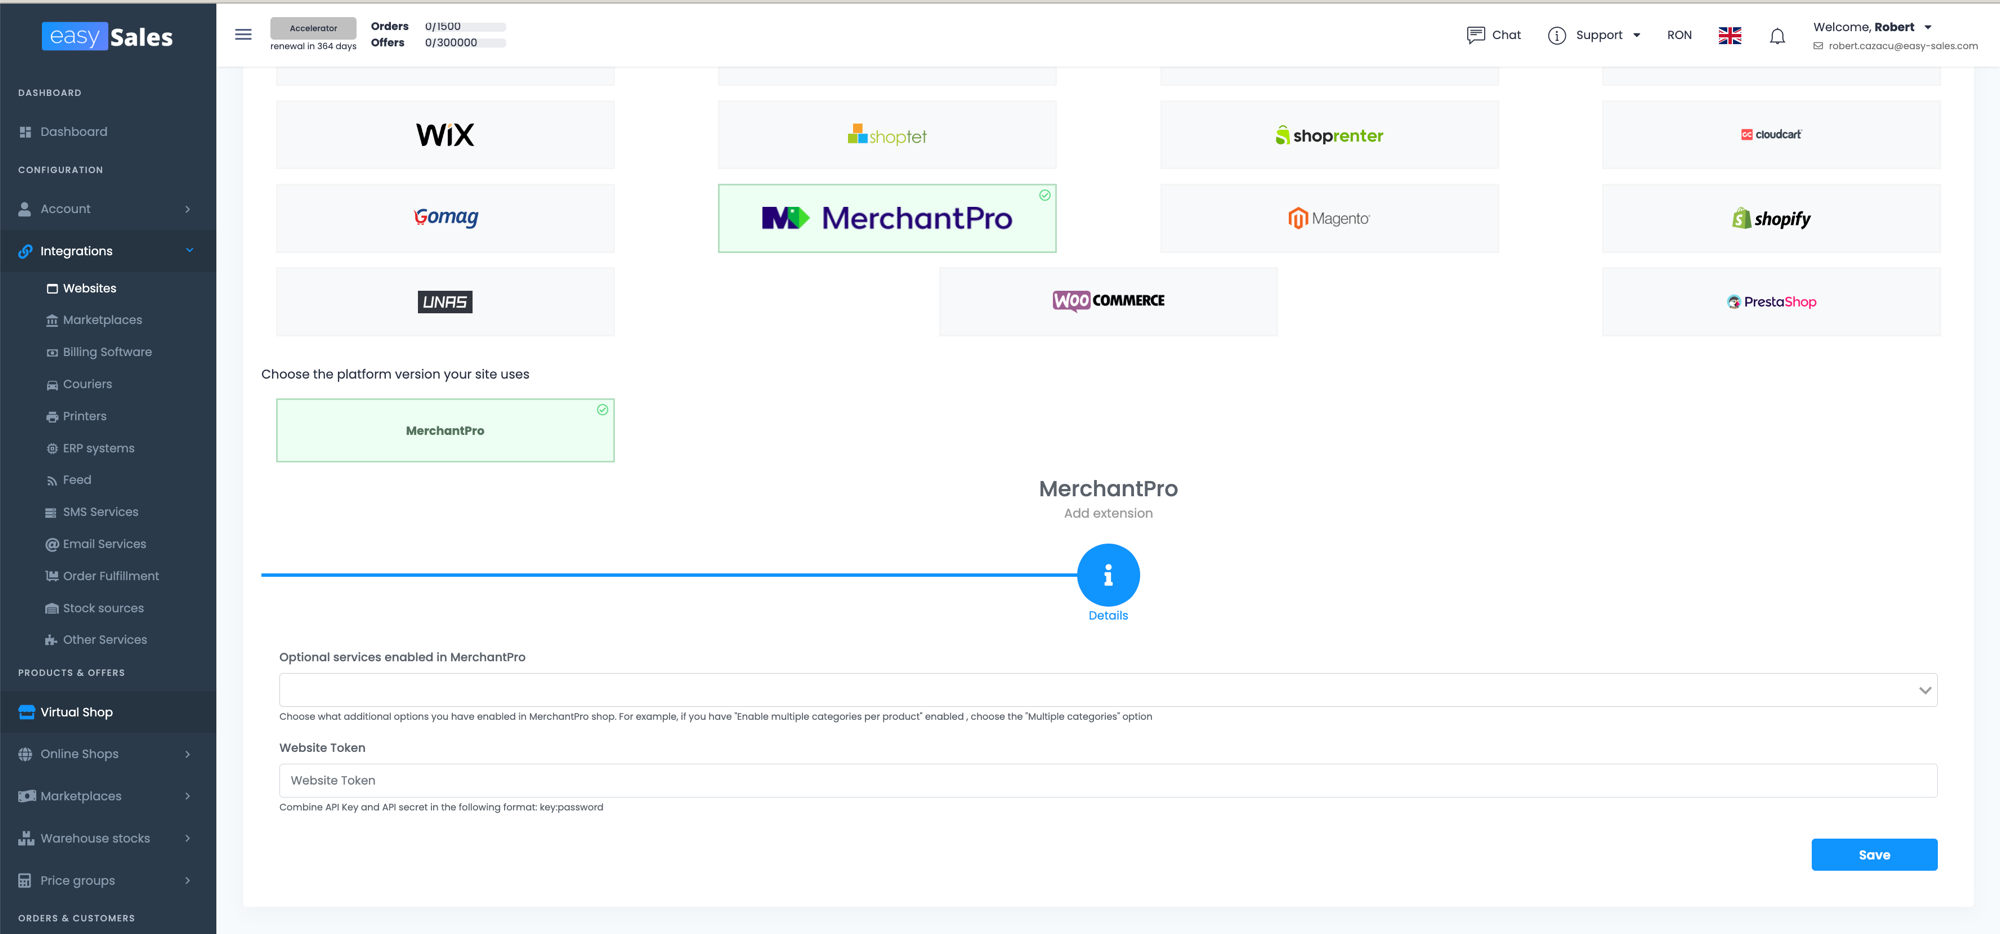Open Websites integrations page
Viewport: 2000px width, 934px height.
[89, 288]
